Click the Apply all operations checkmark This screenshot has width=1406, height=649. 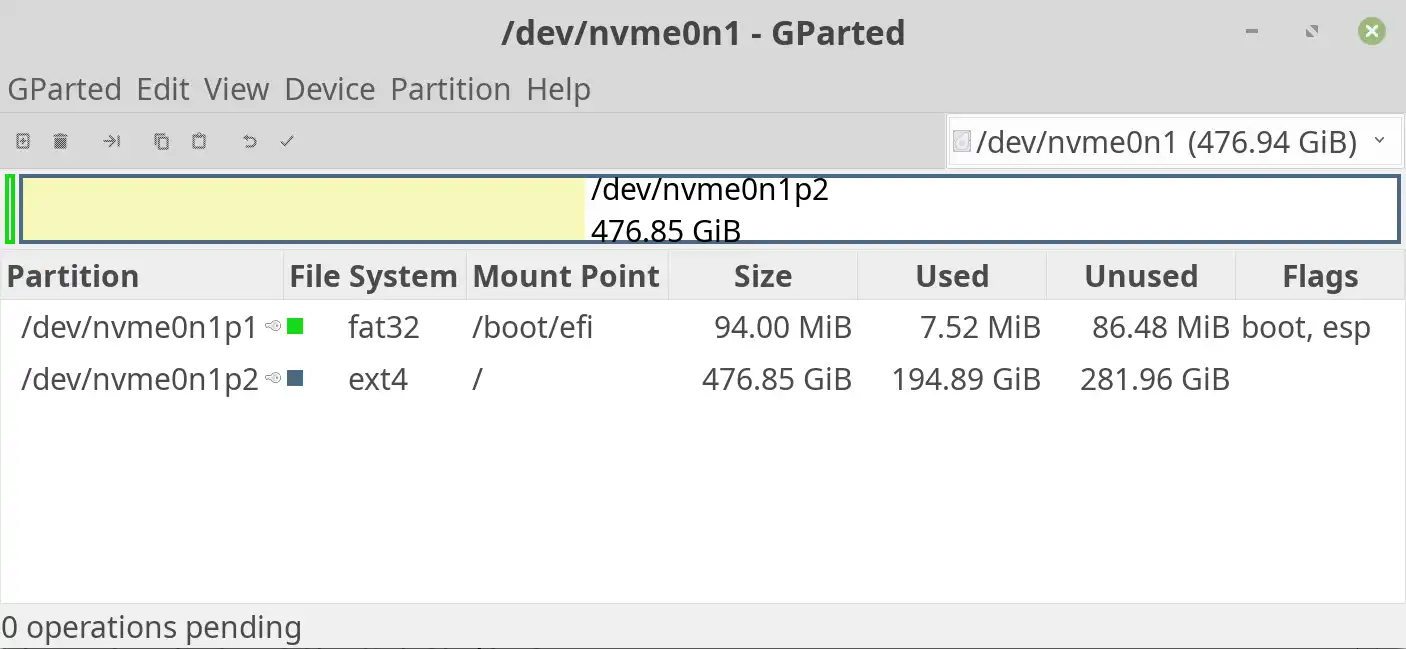287,142
